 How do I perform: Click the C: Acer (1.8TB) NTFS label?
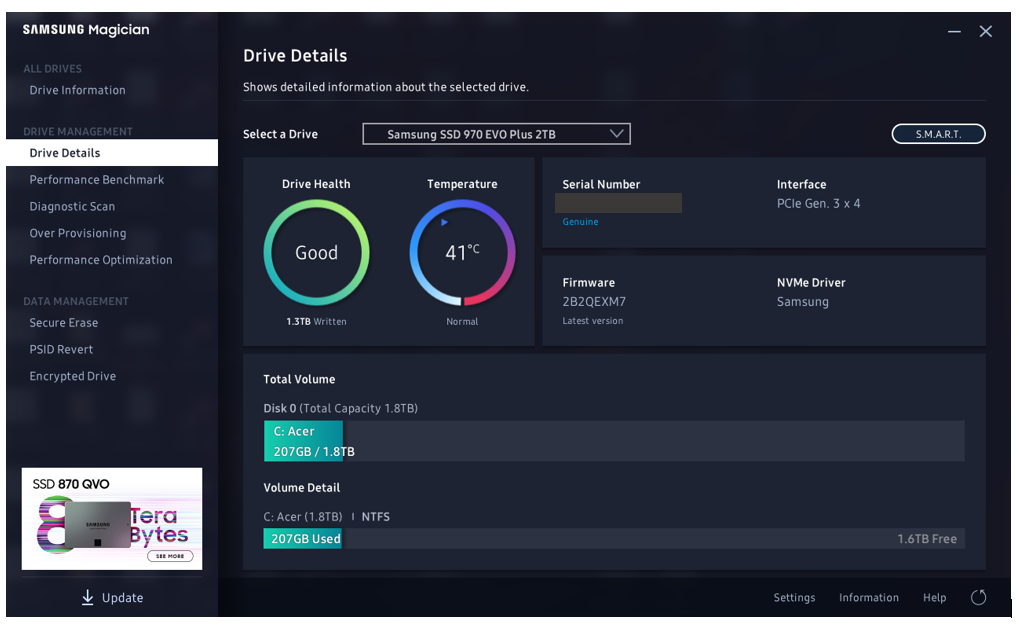[x=326, y=517]
